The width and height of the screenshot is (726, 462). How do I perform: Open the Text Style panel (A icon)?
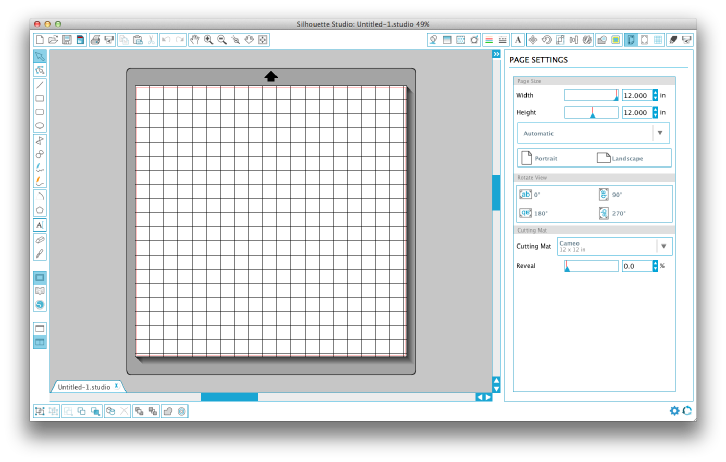coord(518,40)
